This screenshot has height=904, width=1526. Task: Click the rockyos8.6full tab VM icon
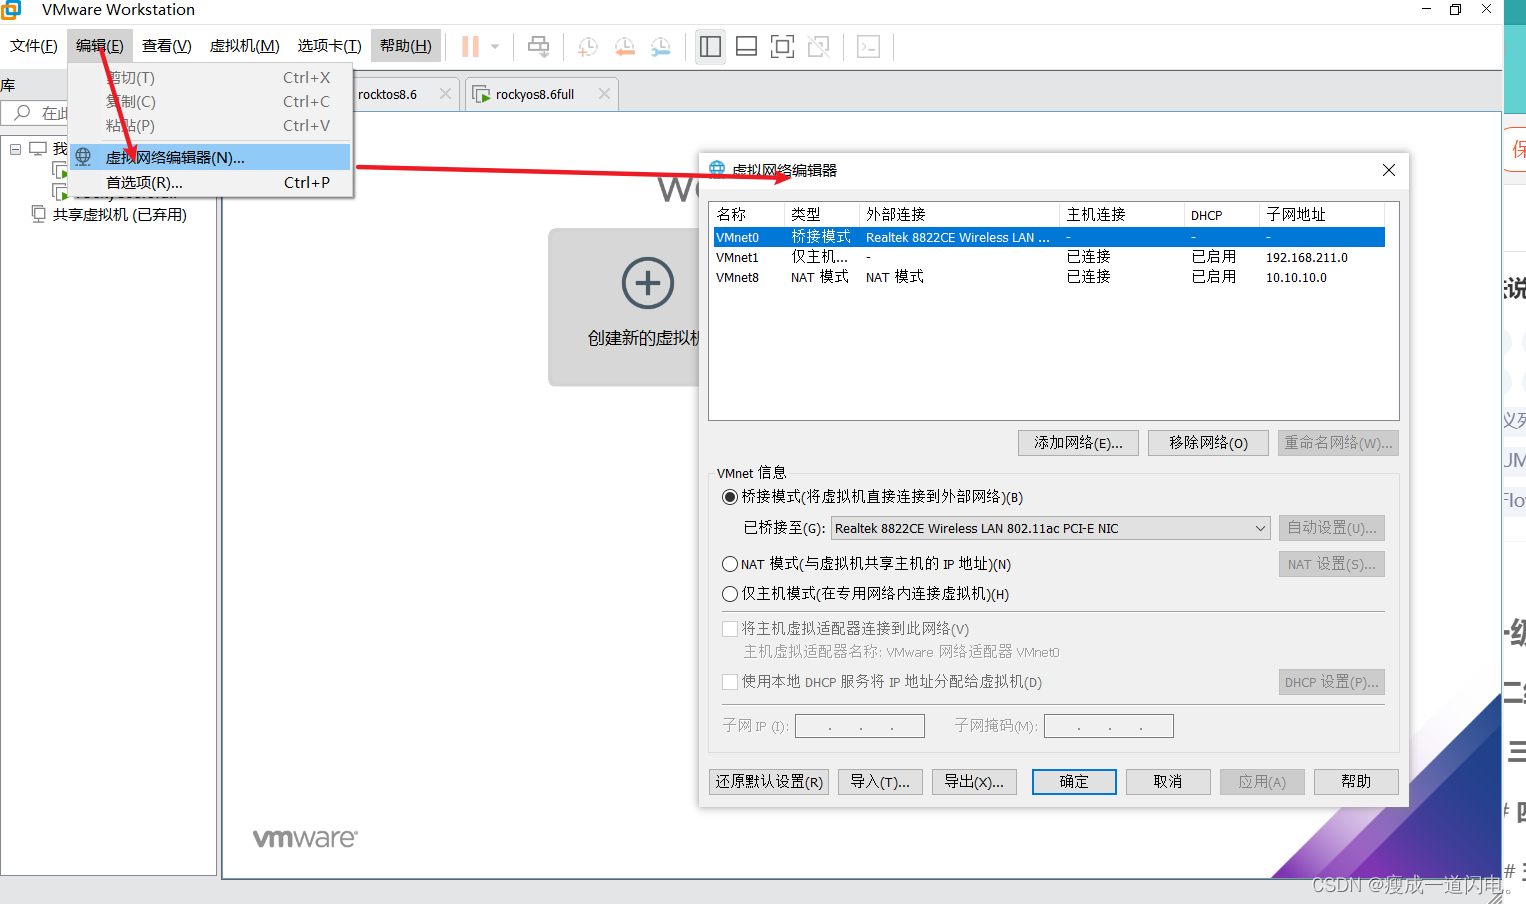tap(481, 94)
